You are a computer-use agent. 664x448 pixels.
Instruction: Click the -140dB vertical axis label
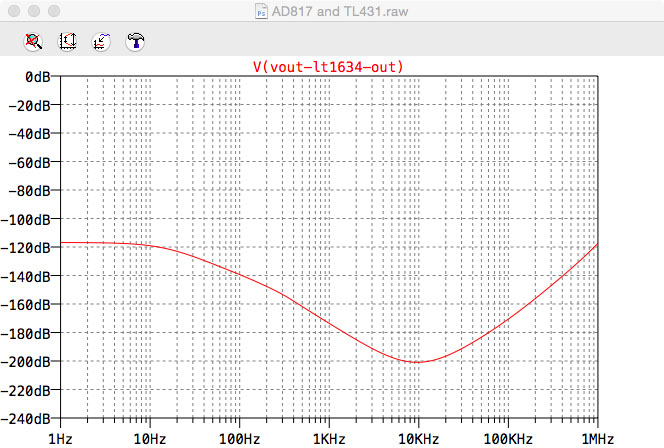pos(25,277)
